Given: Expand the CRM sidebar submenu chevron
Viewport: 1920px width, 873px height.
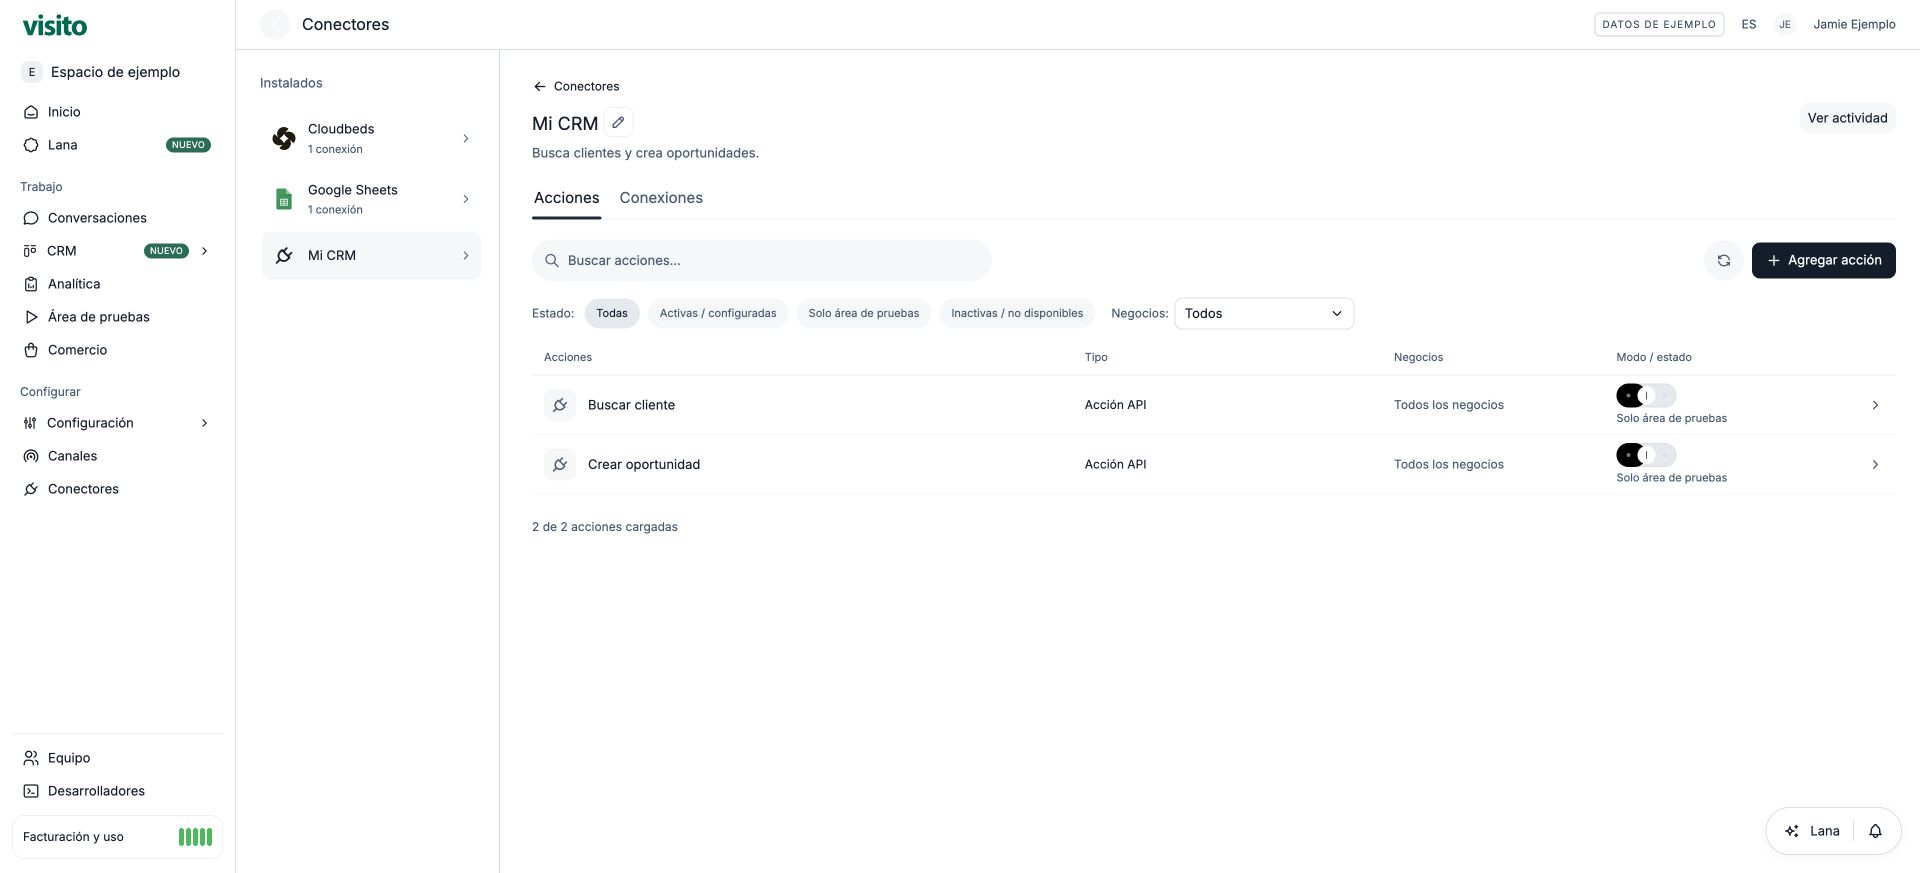Looking at the screenshot, I should 205,251.
